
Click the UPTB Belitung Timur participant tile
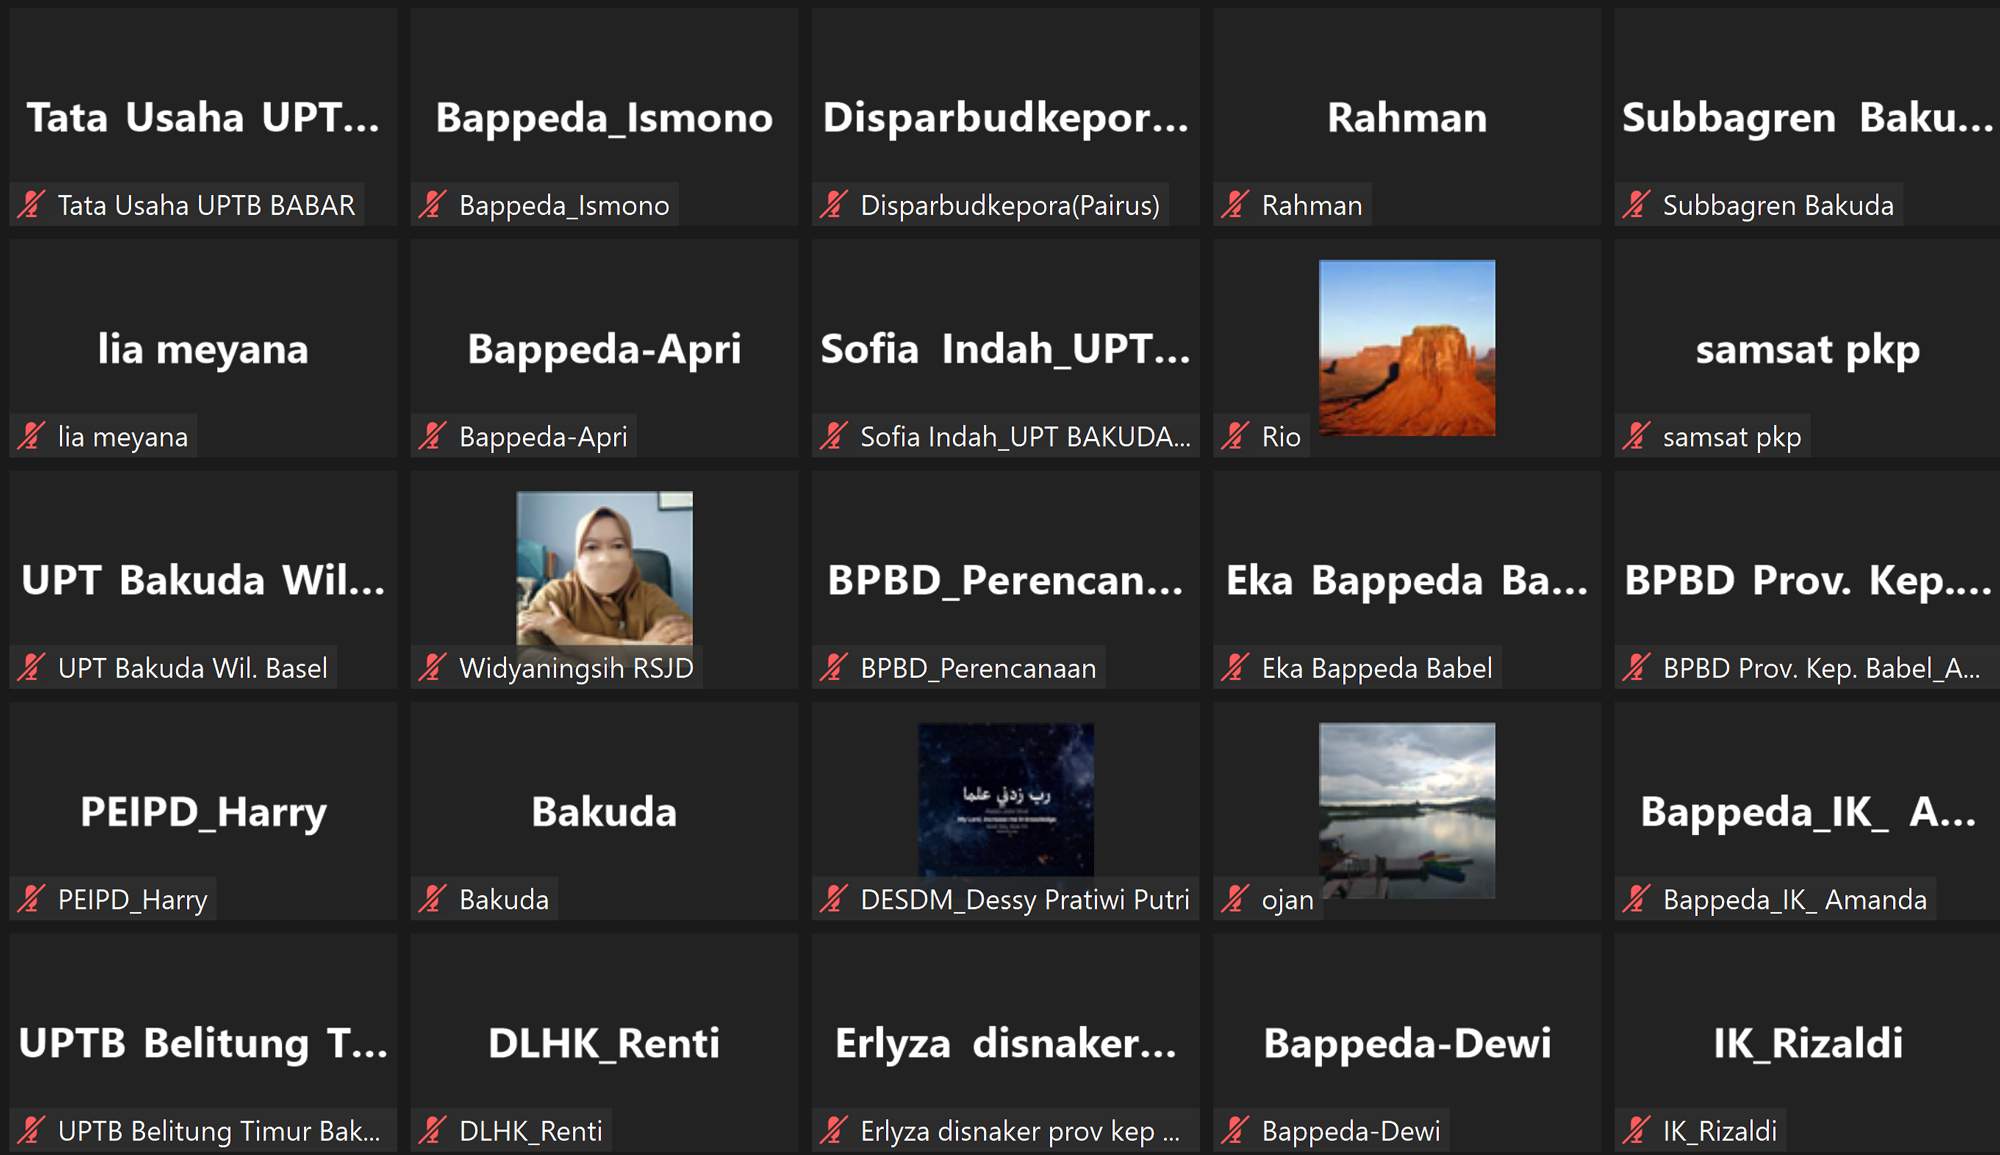[203, 1043]
